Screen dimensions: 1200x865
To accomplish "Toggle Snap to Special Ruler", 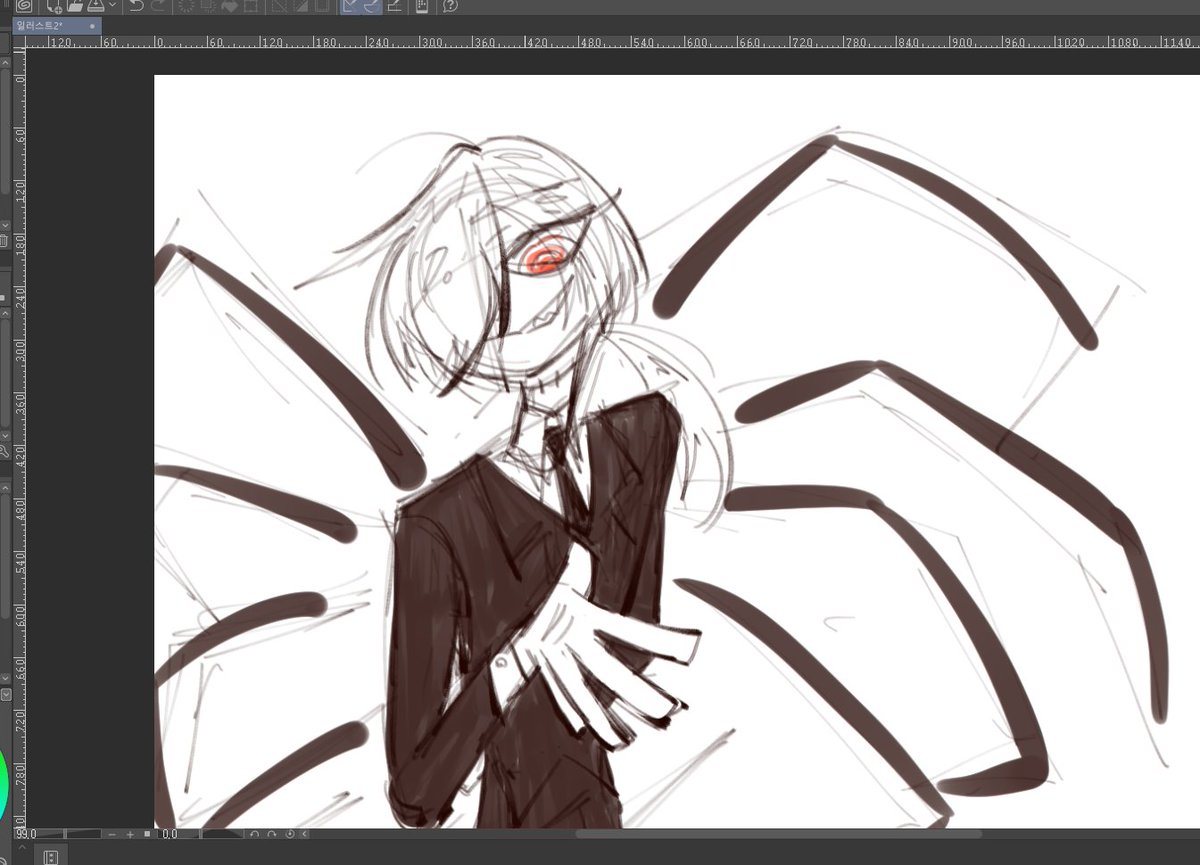I will tap(371, 6).
